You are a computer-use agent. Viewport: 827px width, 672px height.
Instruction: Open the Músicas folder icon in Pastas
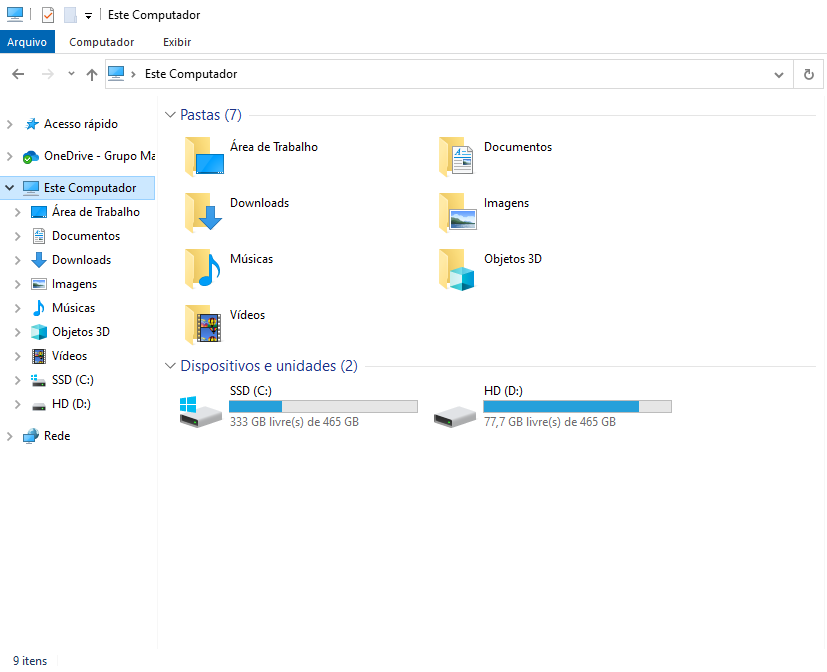[203, 268]
